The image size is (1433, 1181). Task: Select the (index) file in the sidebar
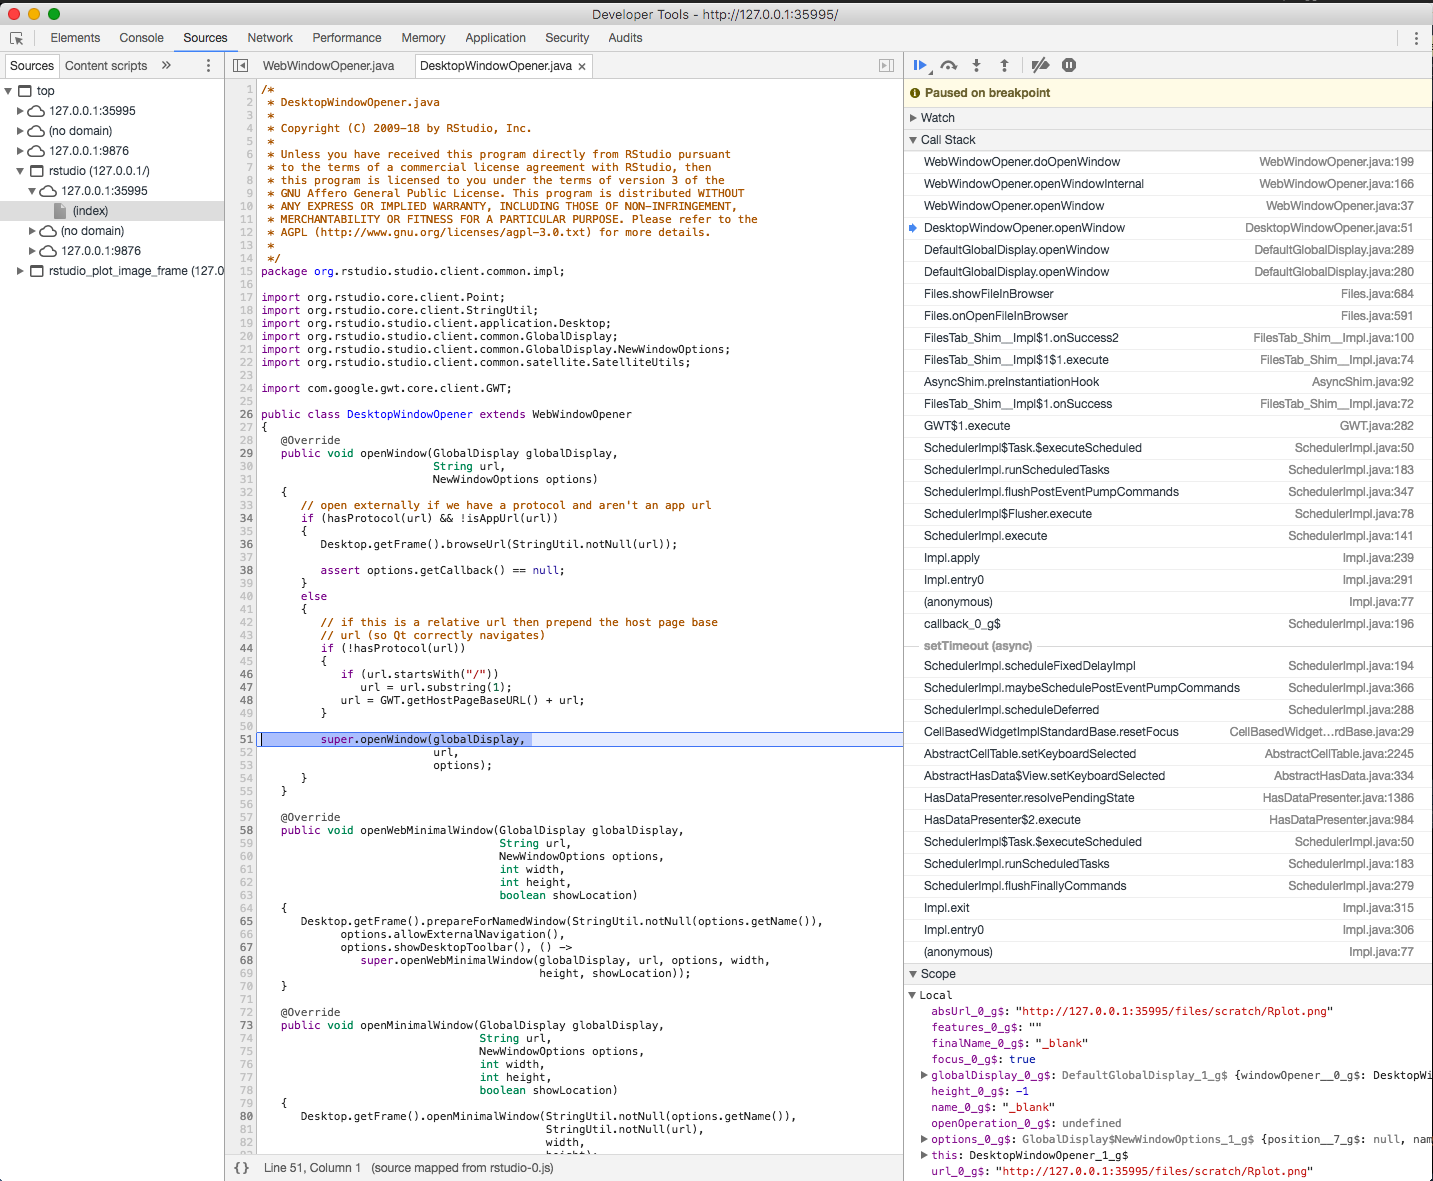click(91, 211)
